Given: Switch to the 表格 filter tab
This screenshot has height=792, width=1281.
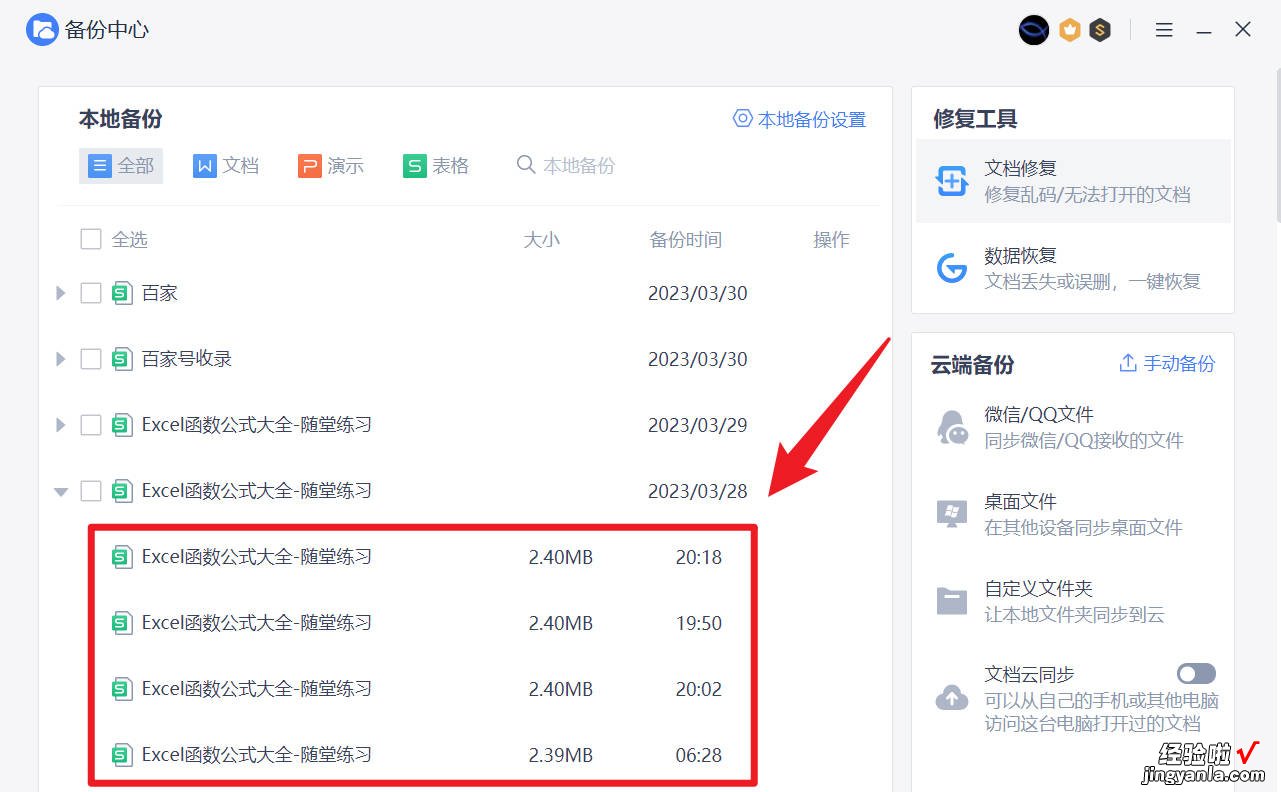Looking at the screenshot, I should (x=436, y=166).
